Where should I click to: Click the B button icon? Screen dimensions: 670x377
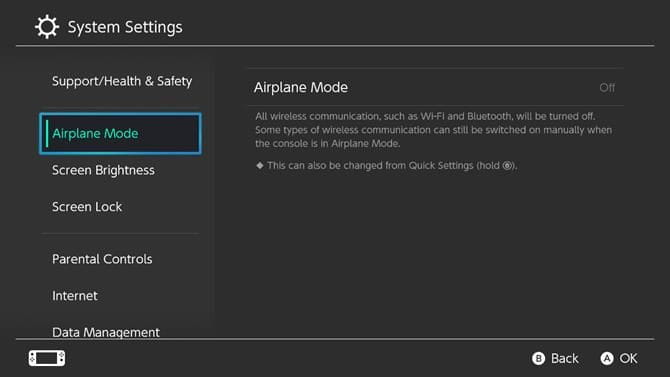coord(538,358)
